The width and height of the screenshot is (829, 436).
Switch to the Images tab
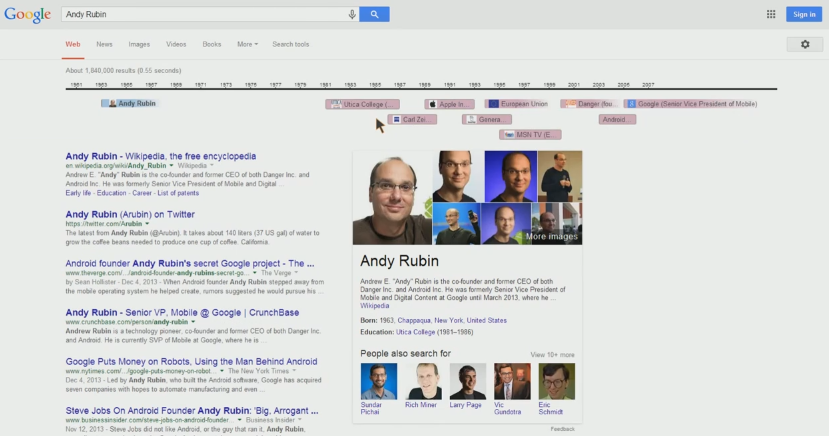tap(139, 44)
